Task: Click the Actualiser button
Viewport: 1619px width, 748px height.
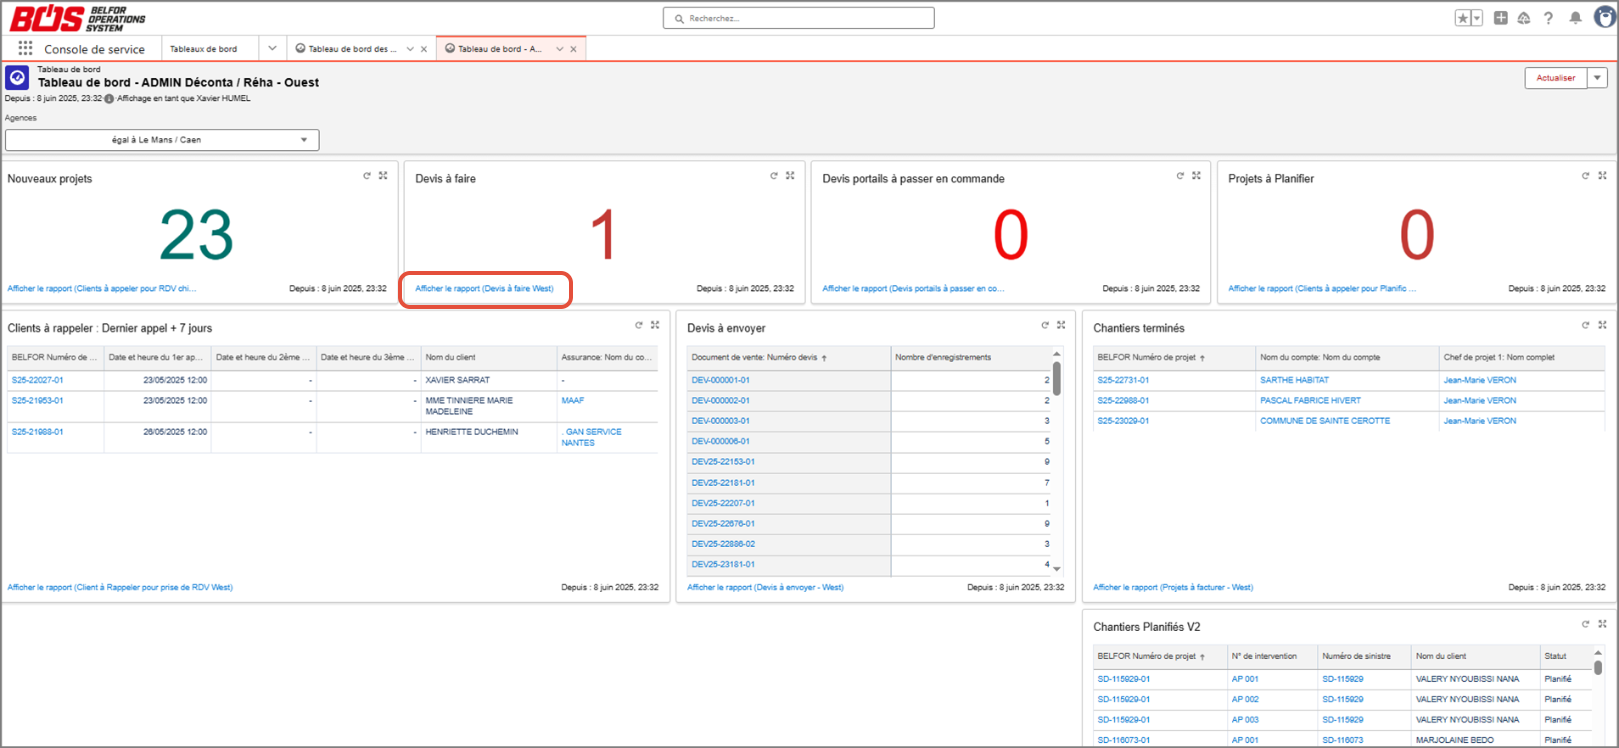Action: coord(1556,78)
